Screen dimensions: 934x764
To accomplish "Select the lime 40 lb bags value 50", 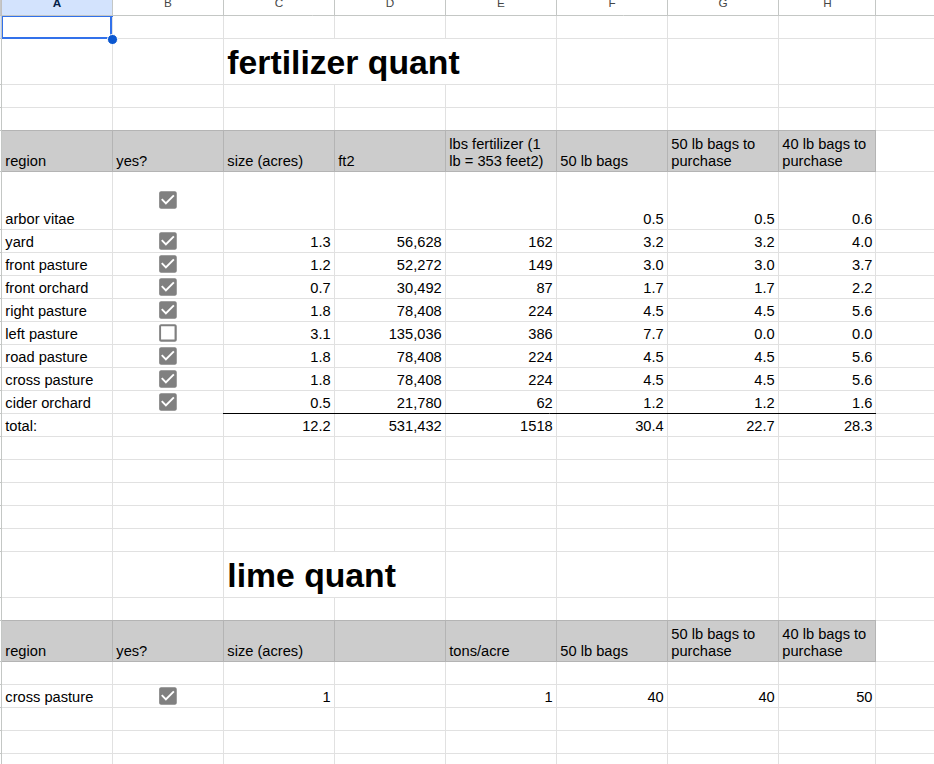I will pyautogui.click(x=827, y=697).
